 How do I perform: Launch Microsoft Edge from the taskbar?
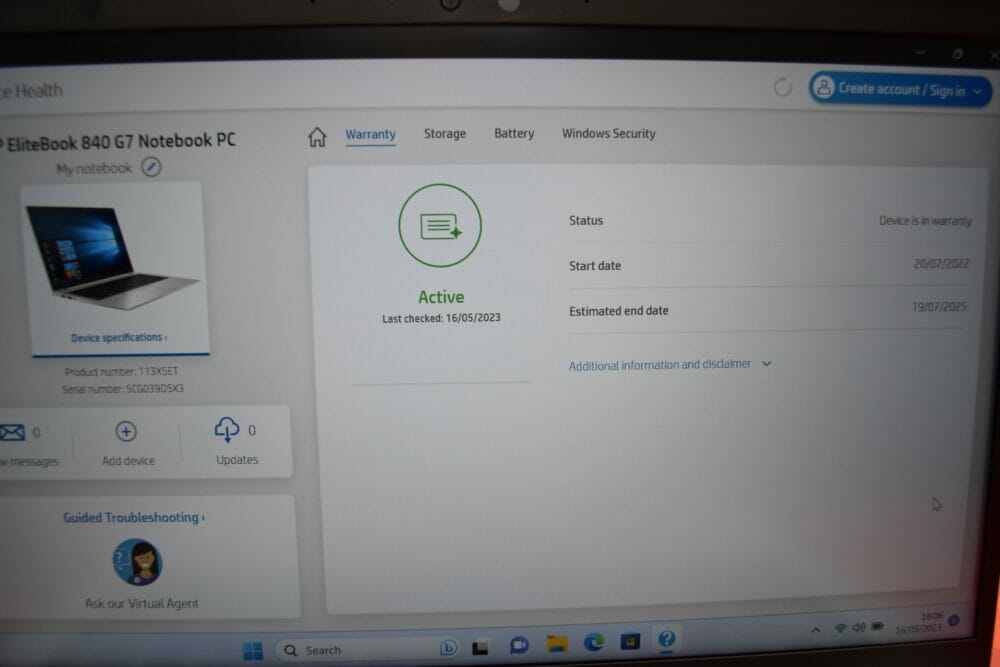point(594,642)
